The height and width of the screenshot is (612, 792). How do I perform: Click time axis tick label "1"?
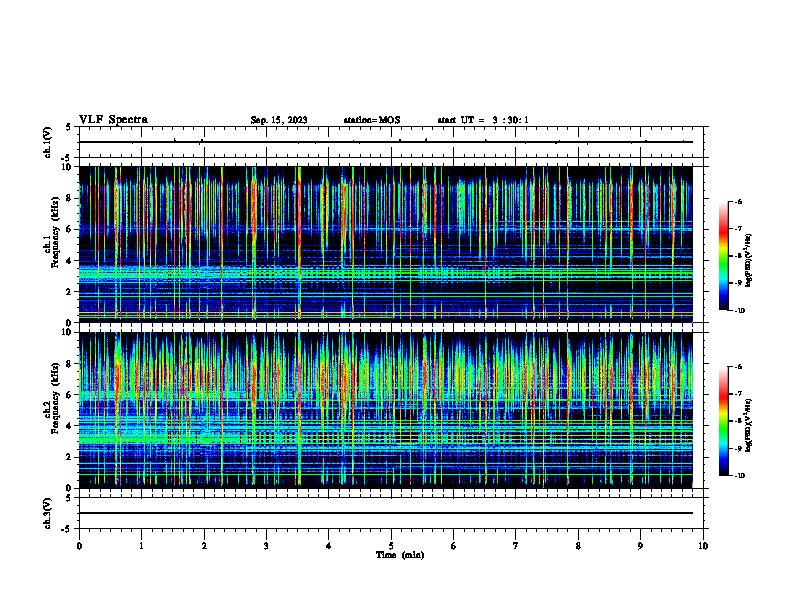[x=141, y=546]
